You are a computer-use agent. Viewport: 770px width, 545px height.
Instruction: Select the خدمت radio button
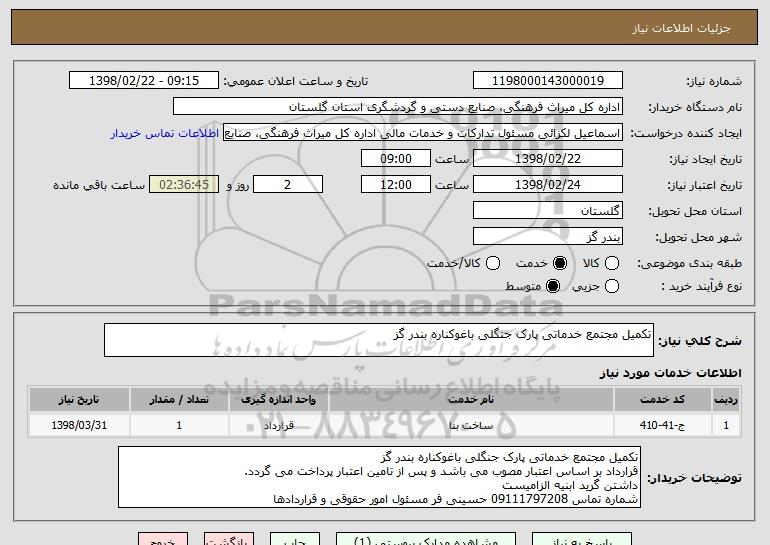[x=560, y=263]
